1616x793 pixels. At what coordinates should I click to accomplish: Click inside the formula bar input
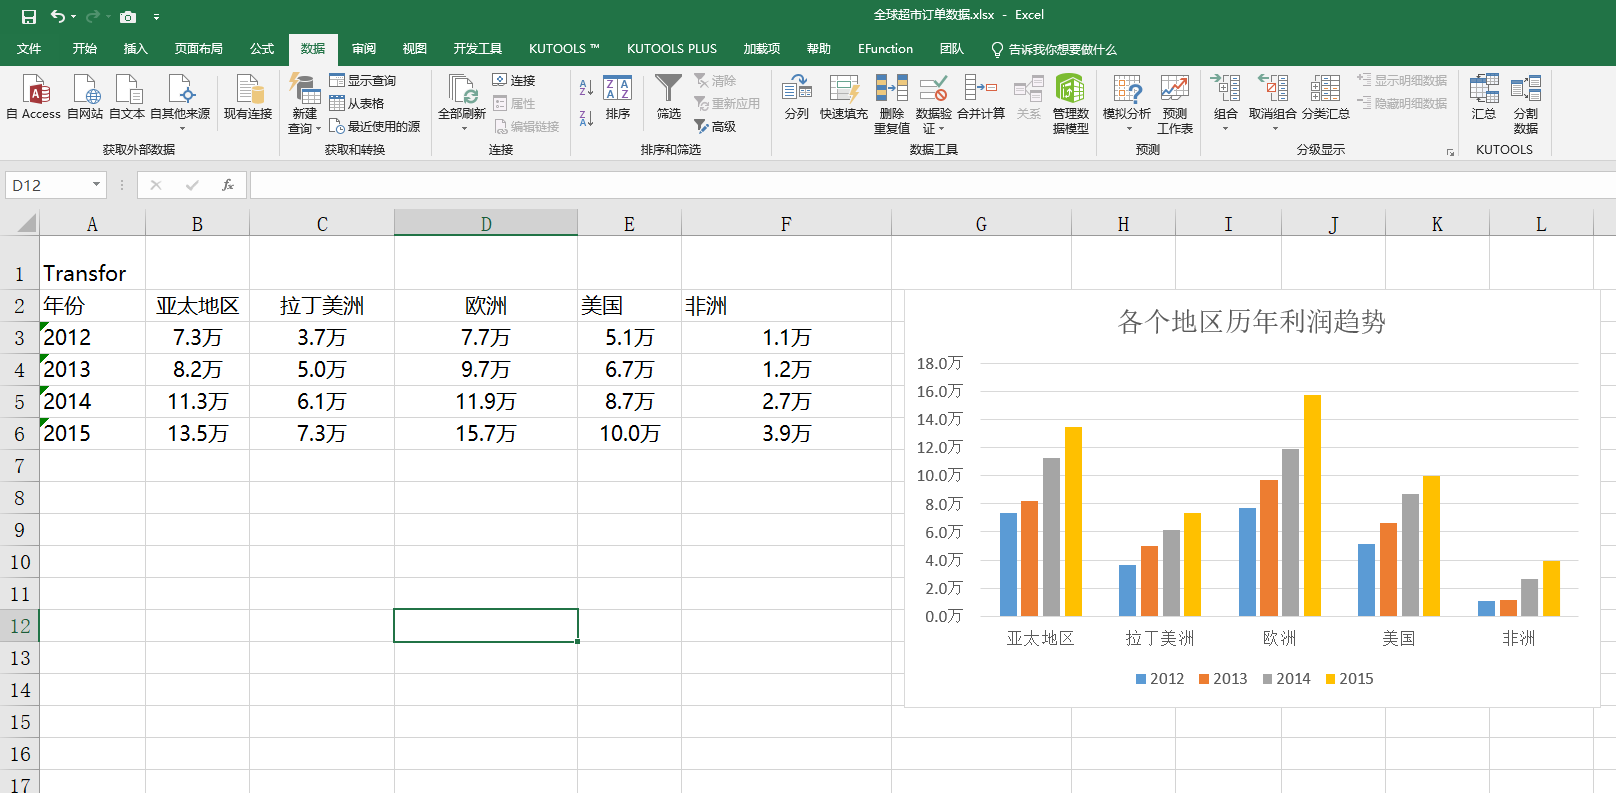click(900, 185)
